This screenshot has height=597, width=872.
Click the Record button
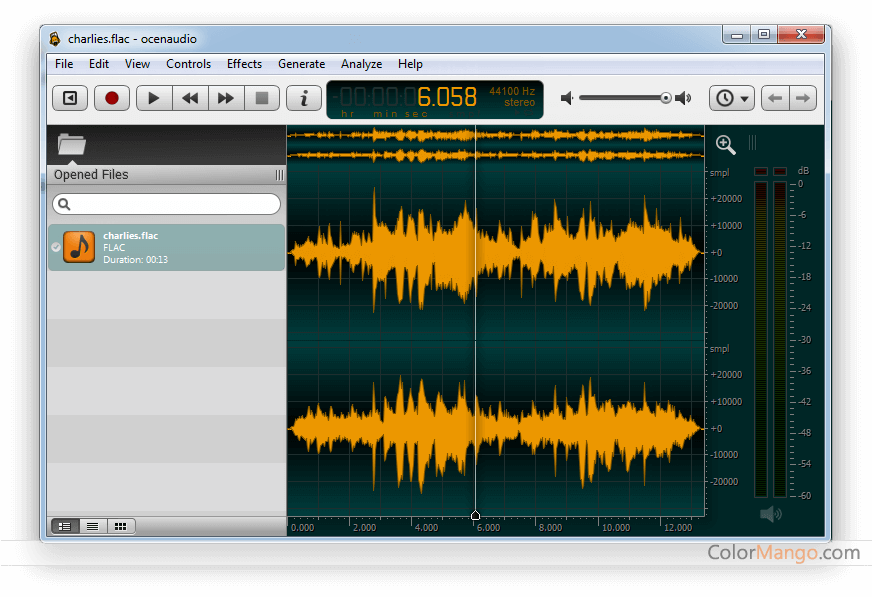tap(112, 98)
